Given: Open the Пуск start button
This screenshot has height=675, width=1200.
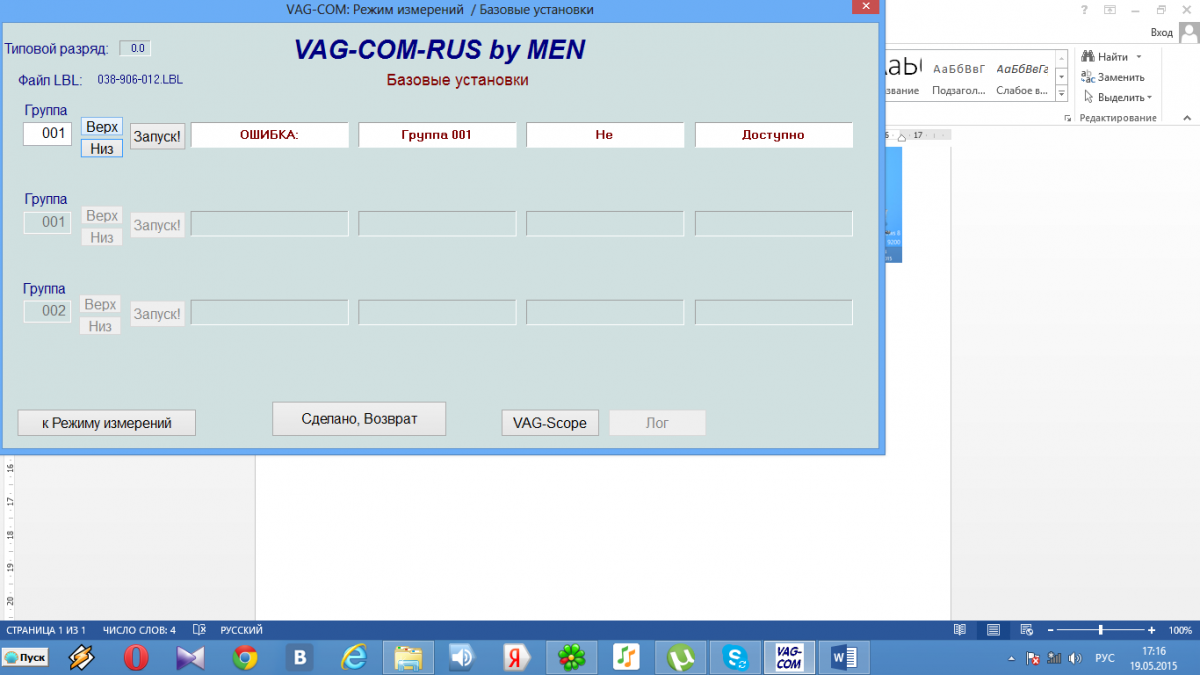Looking at the screenshot, I should [x=27, y=657].
